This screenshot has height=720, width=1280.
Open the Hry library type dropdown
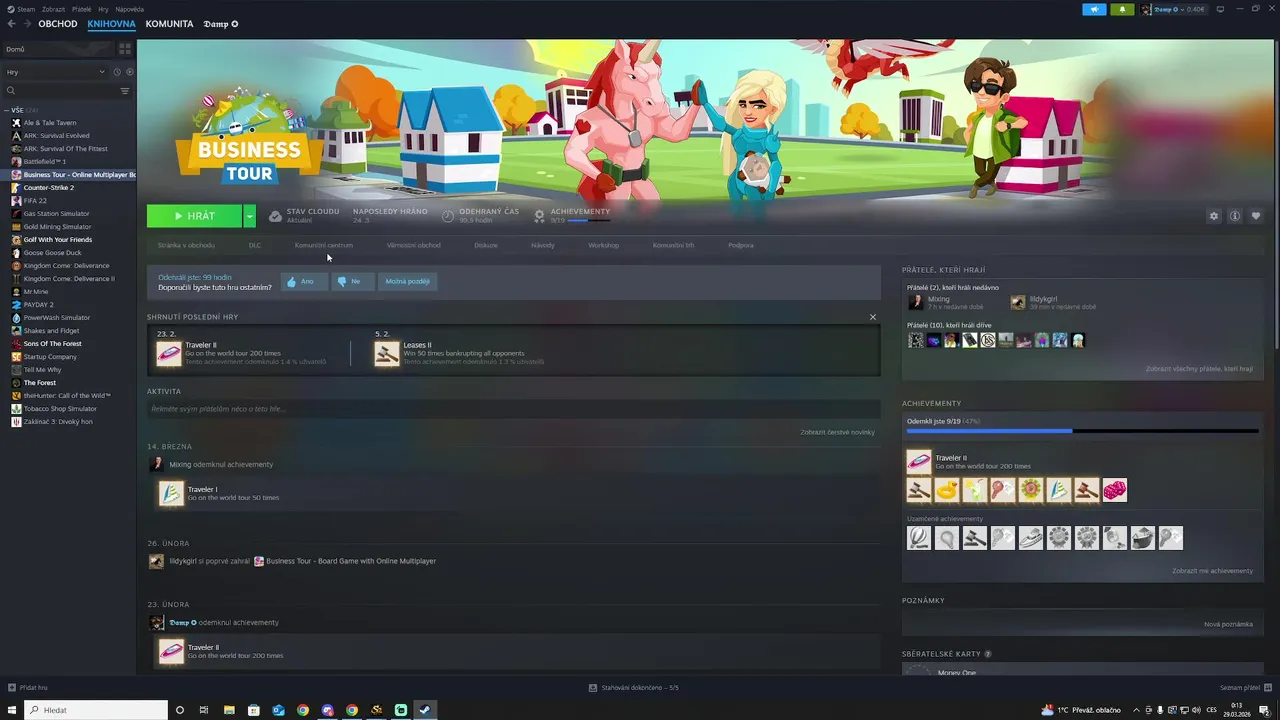click(55, 72)
